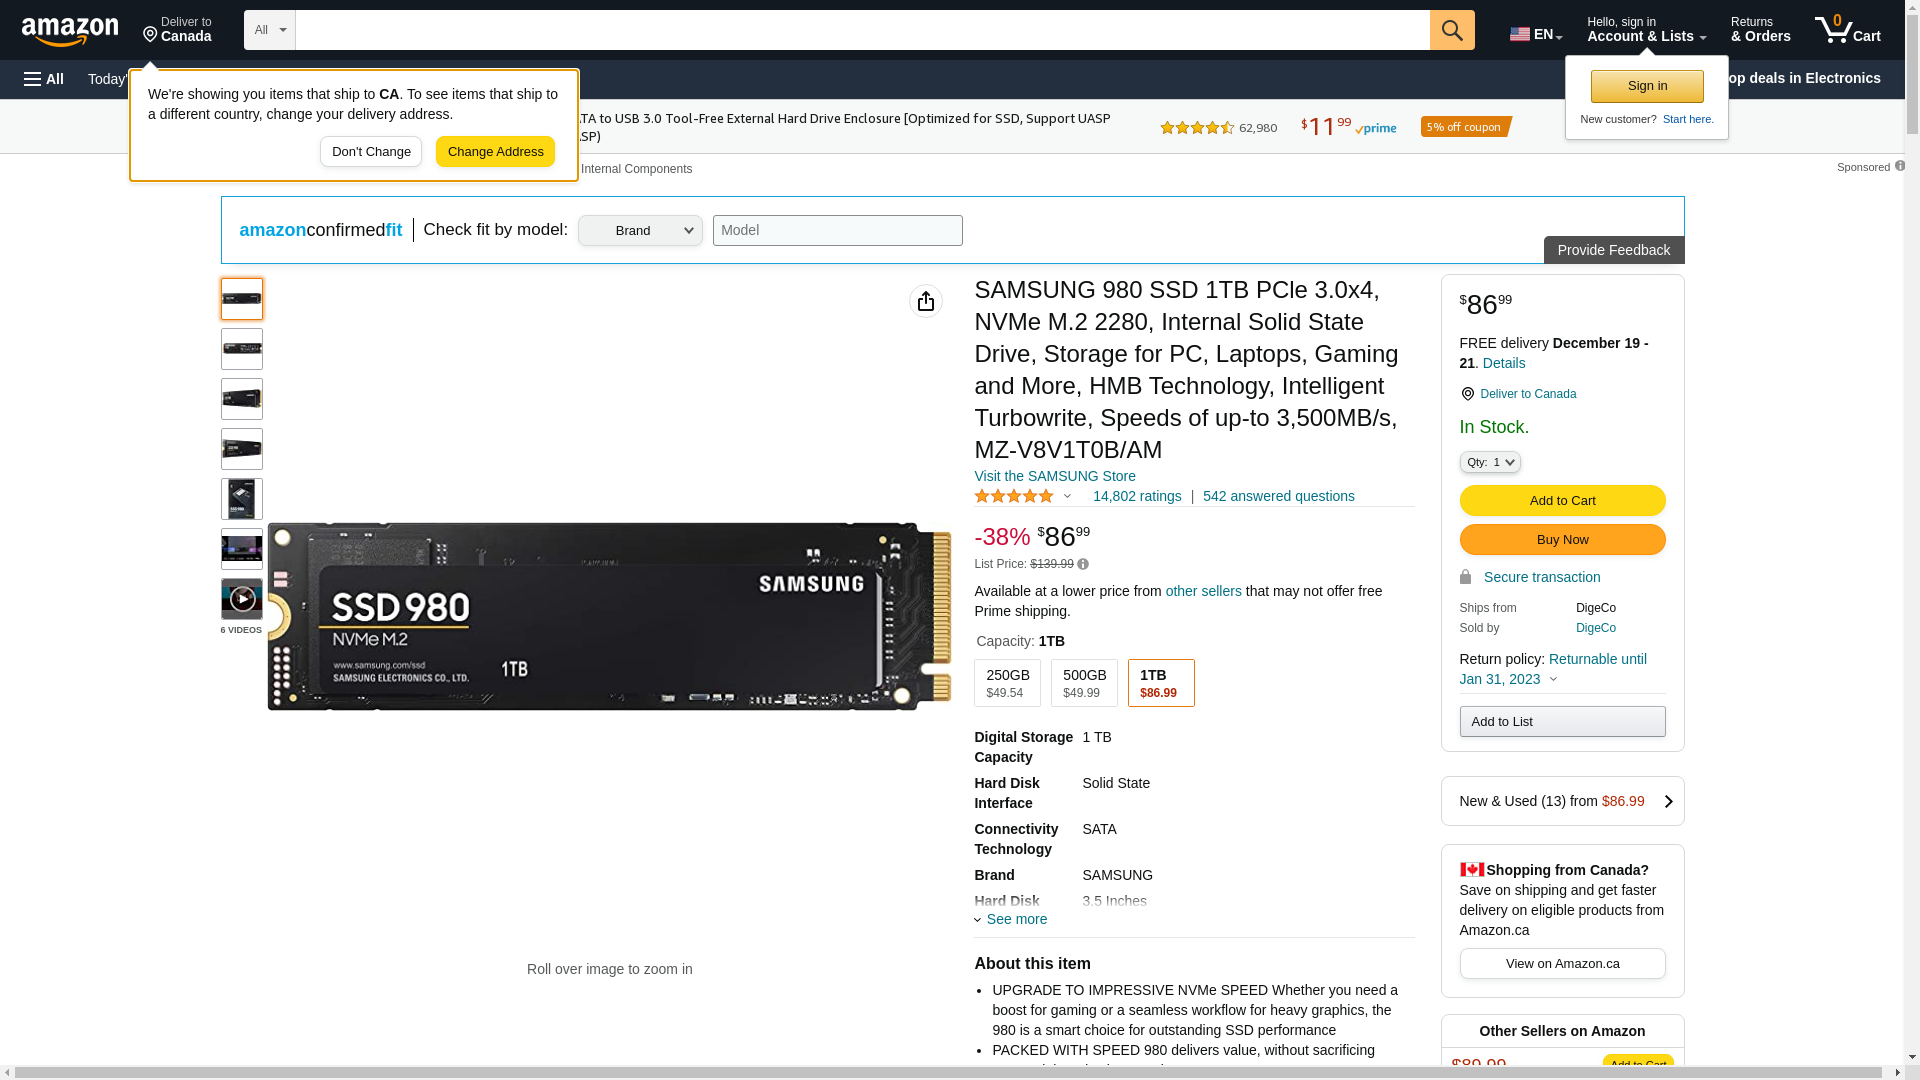Open the EN language selector
Image resolution: width=1920 pixels, height=1080 pixels.
tap(1535, 34)
